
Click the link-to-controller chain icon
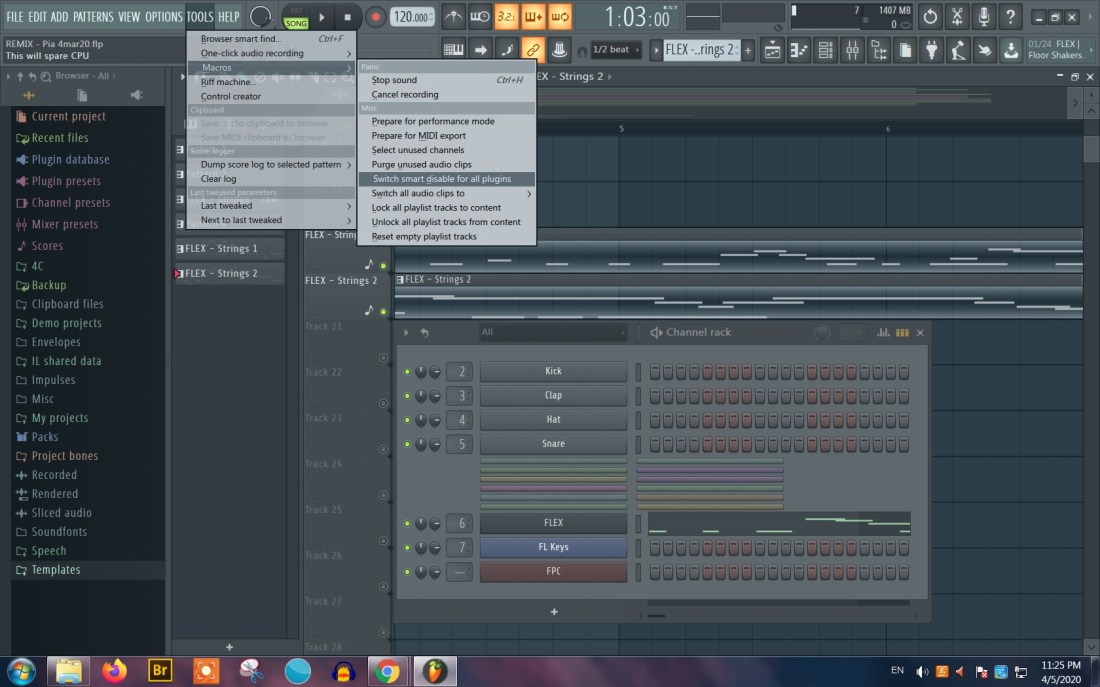pos(533,50)
